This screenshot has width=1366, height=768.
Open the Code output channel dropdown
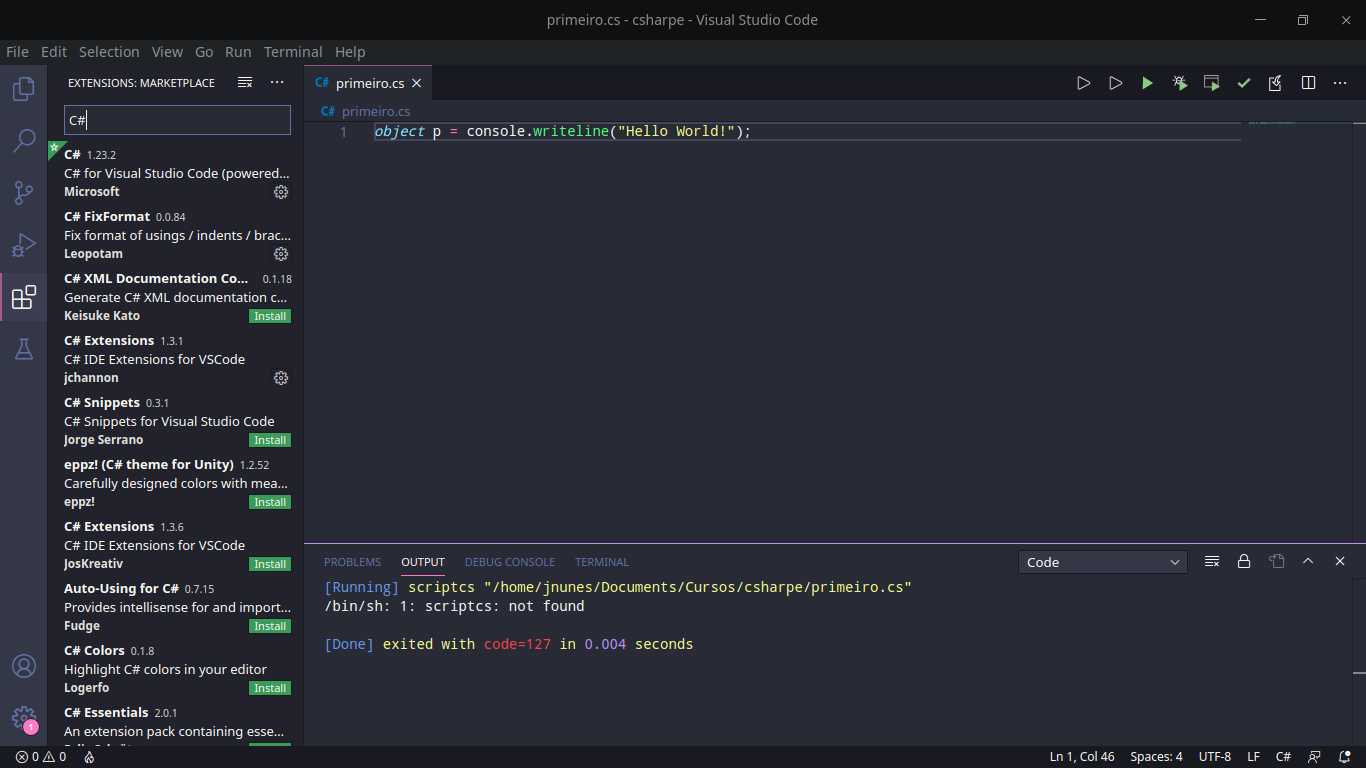(x=1103, y=562)
